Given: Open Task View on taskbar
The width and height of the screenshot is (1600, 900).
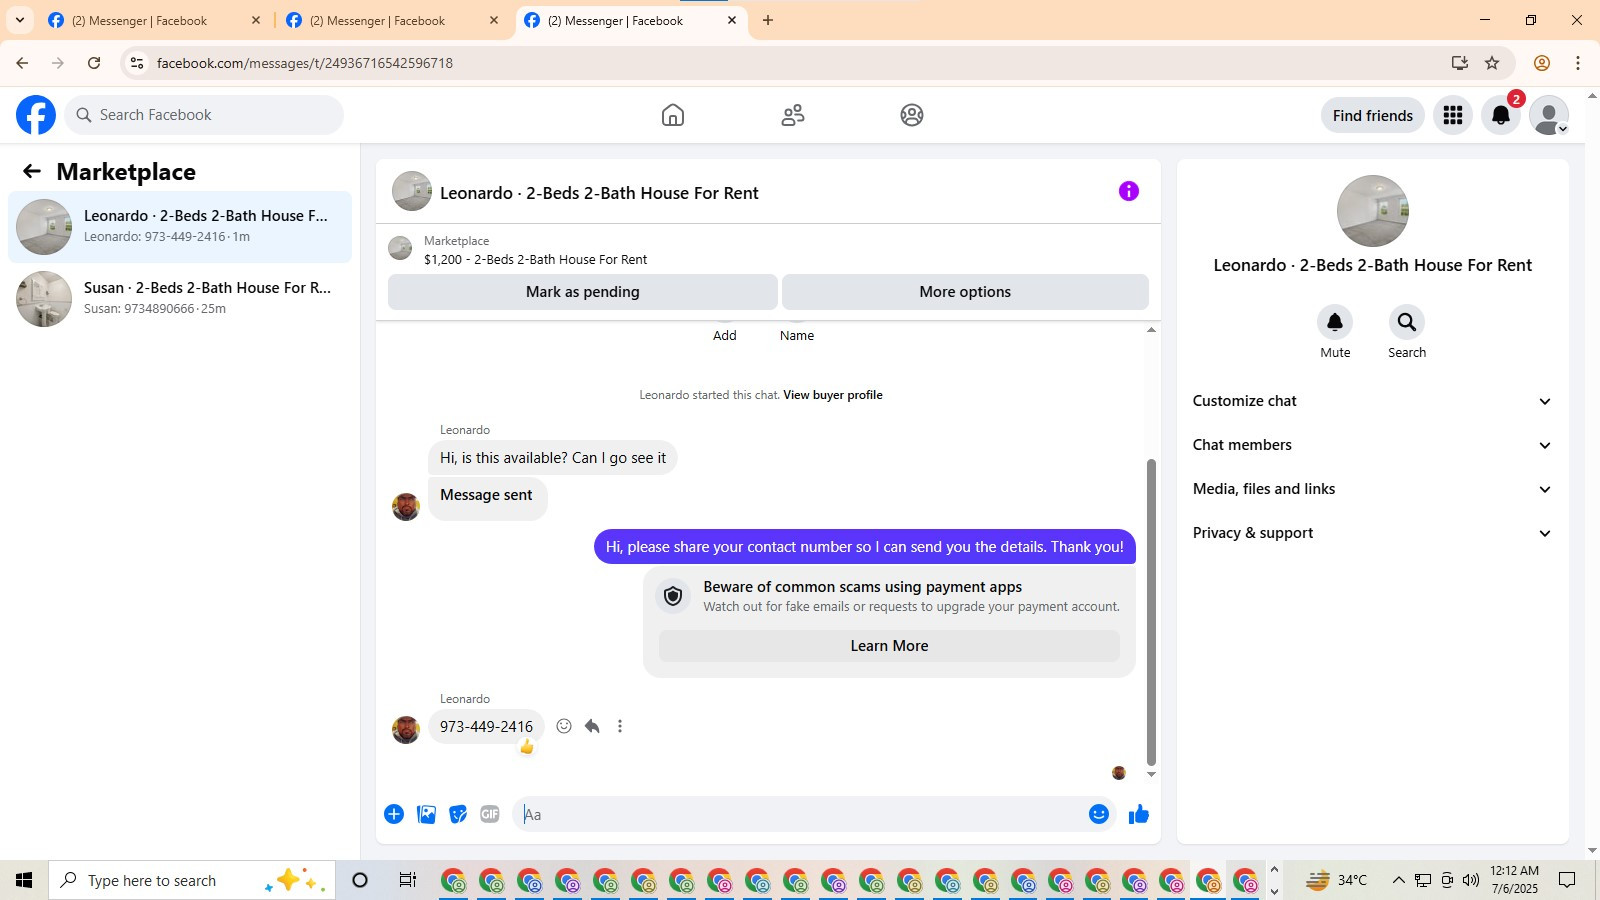Looking at the screenshot, I should 407,880.
